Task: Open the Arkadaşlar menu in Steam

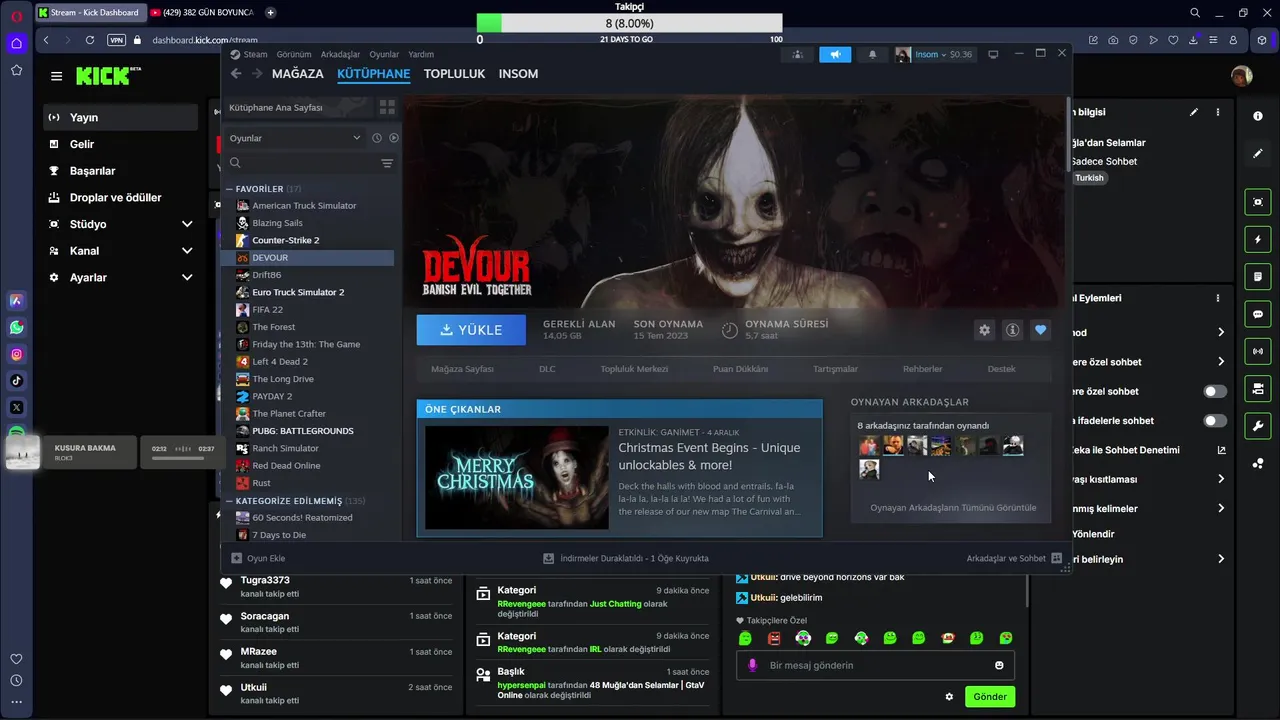Action: tap(340, 54)
